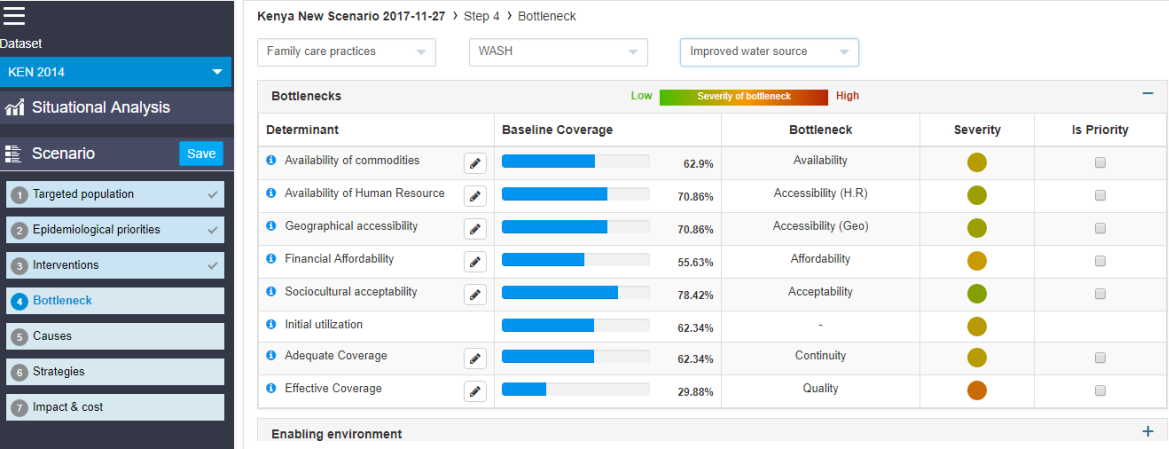
Task: Mark Effective Coverage row as priority
Action: [1100, 391]
